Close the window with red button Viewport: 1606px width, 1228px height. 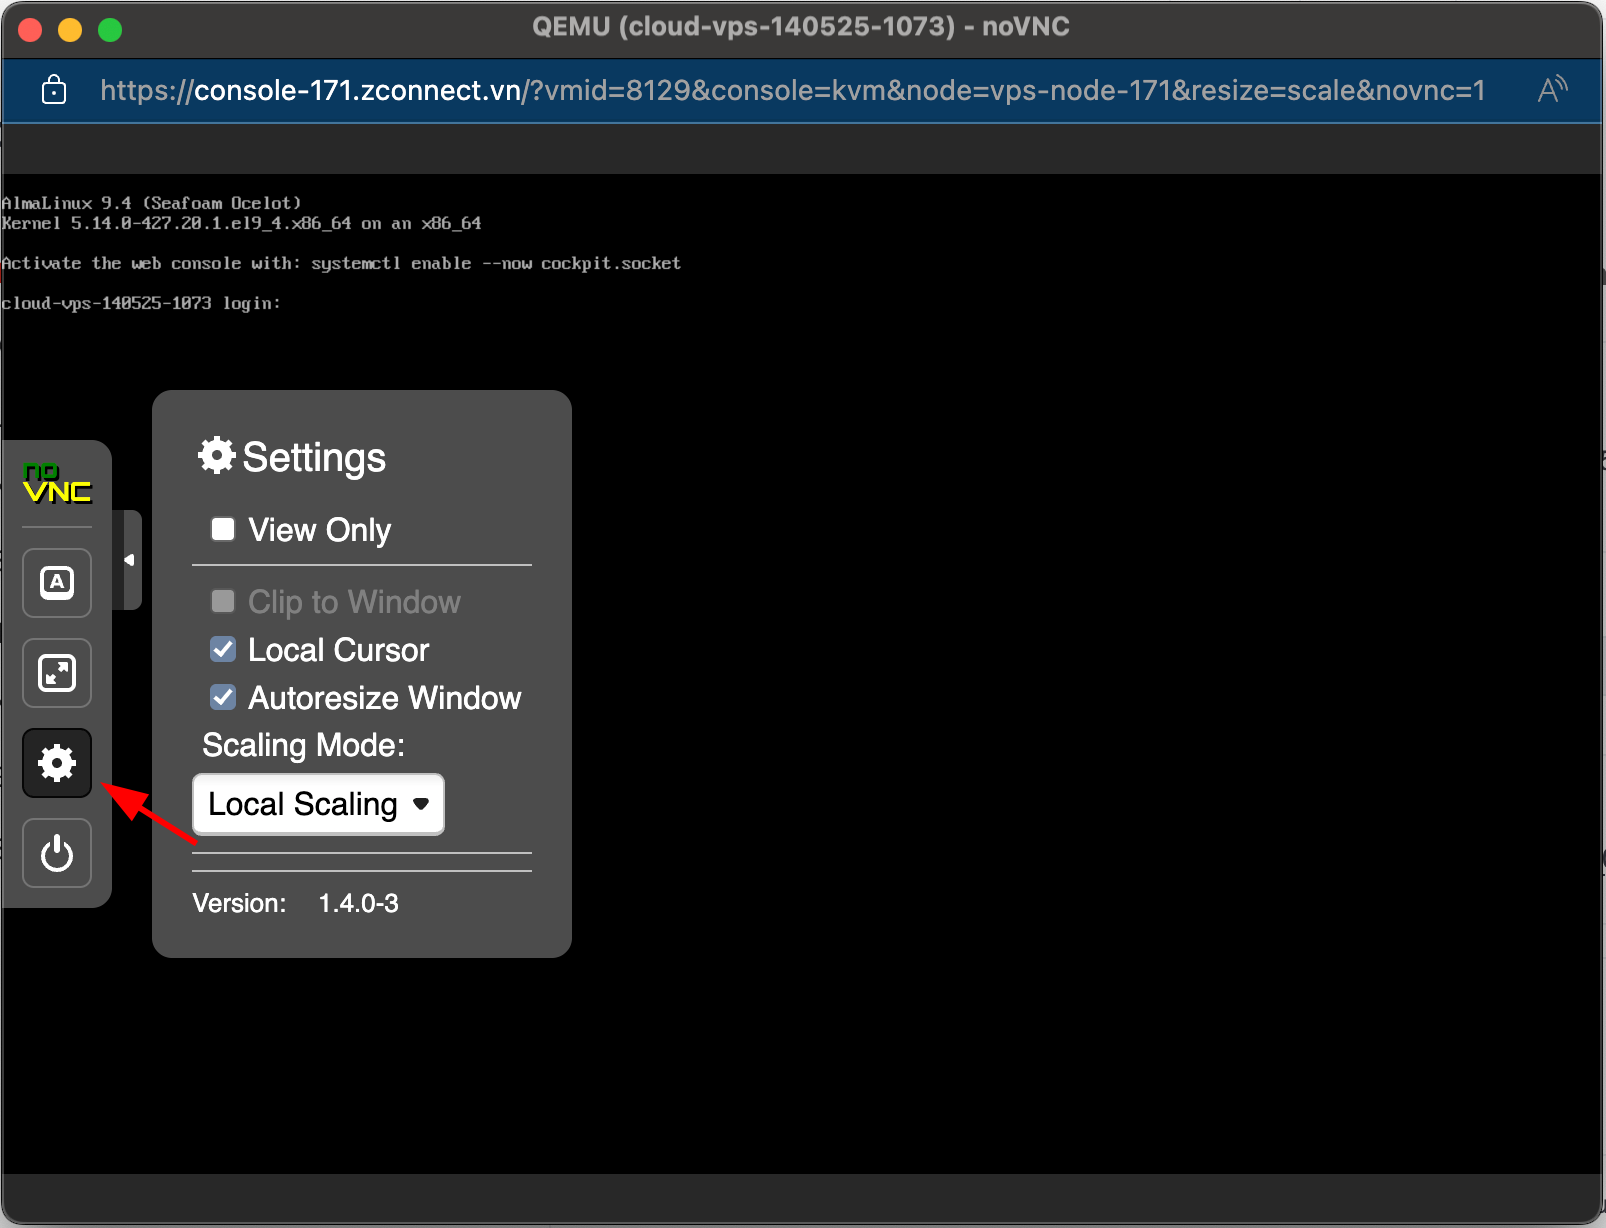coord(30,30)
